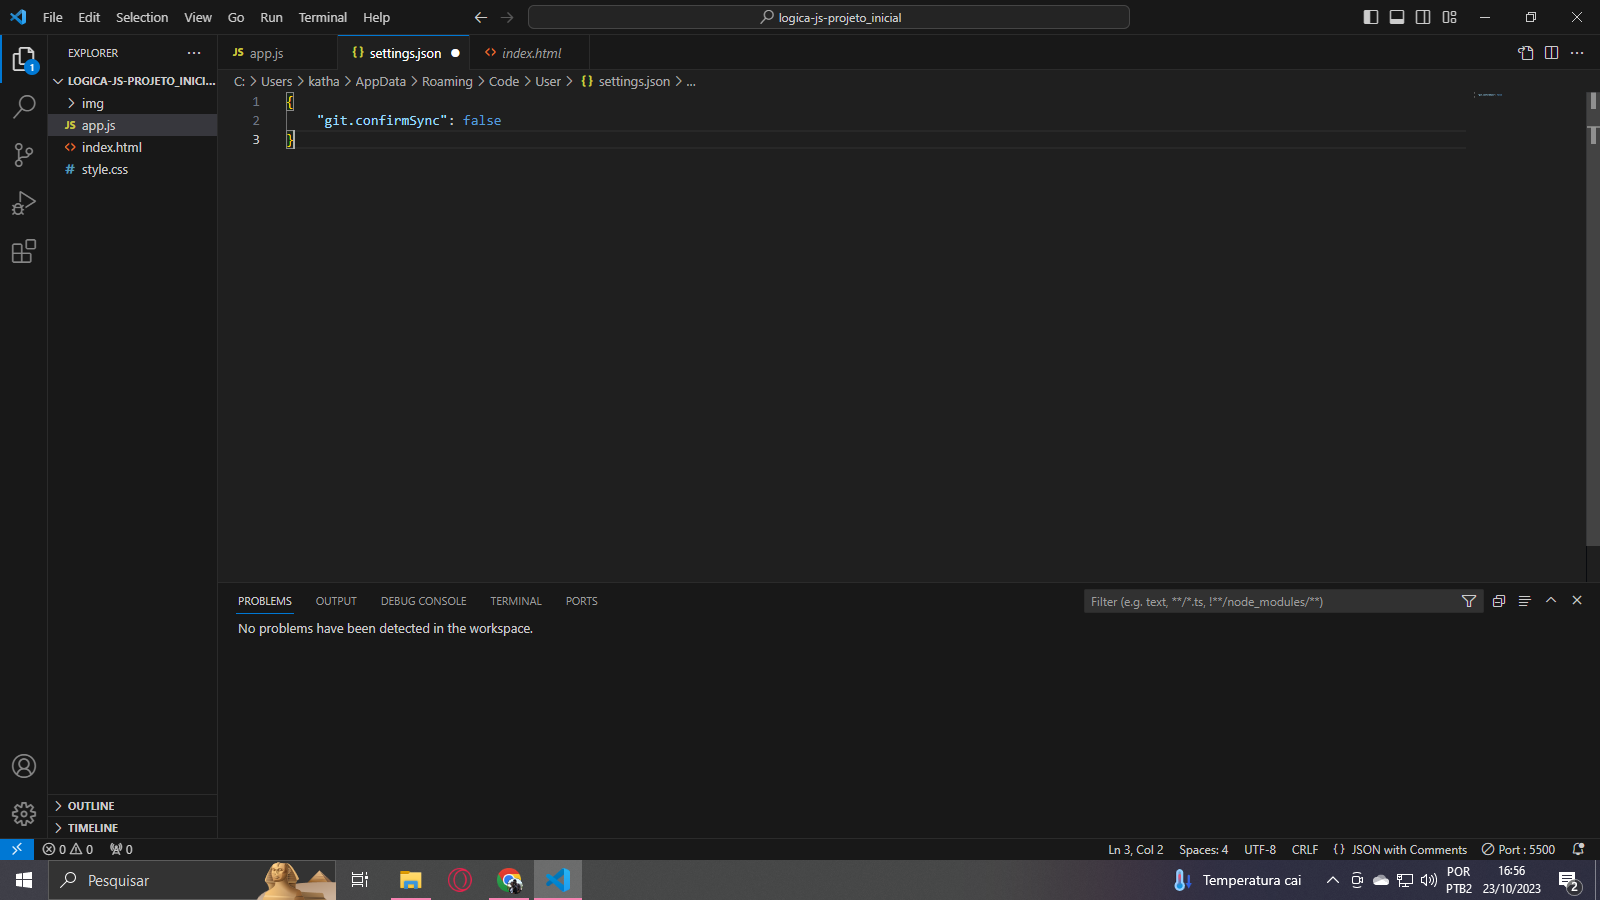Screen dimensions: 1600x900
Task: Switch to the TERMINAL panel tab
Action: 516,601
